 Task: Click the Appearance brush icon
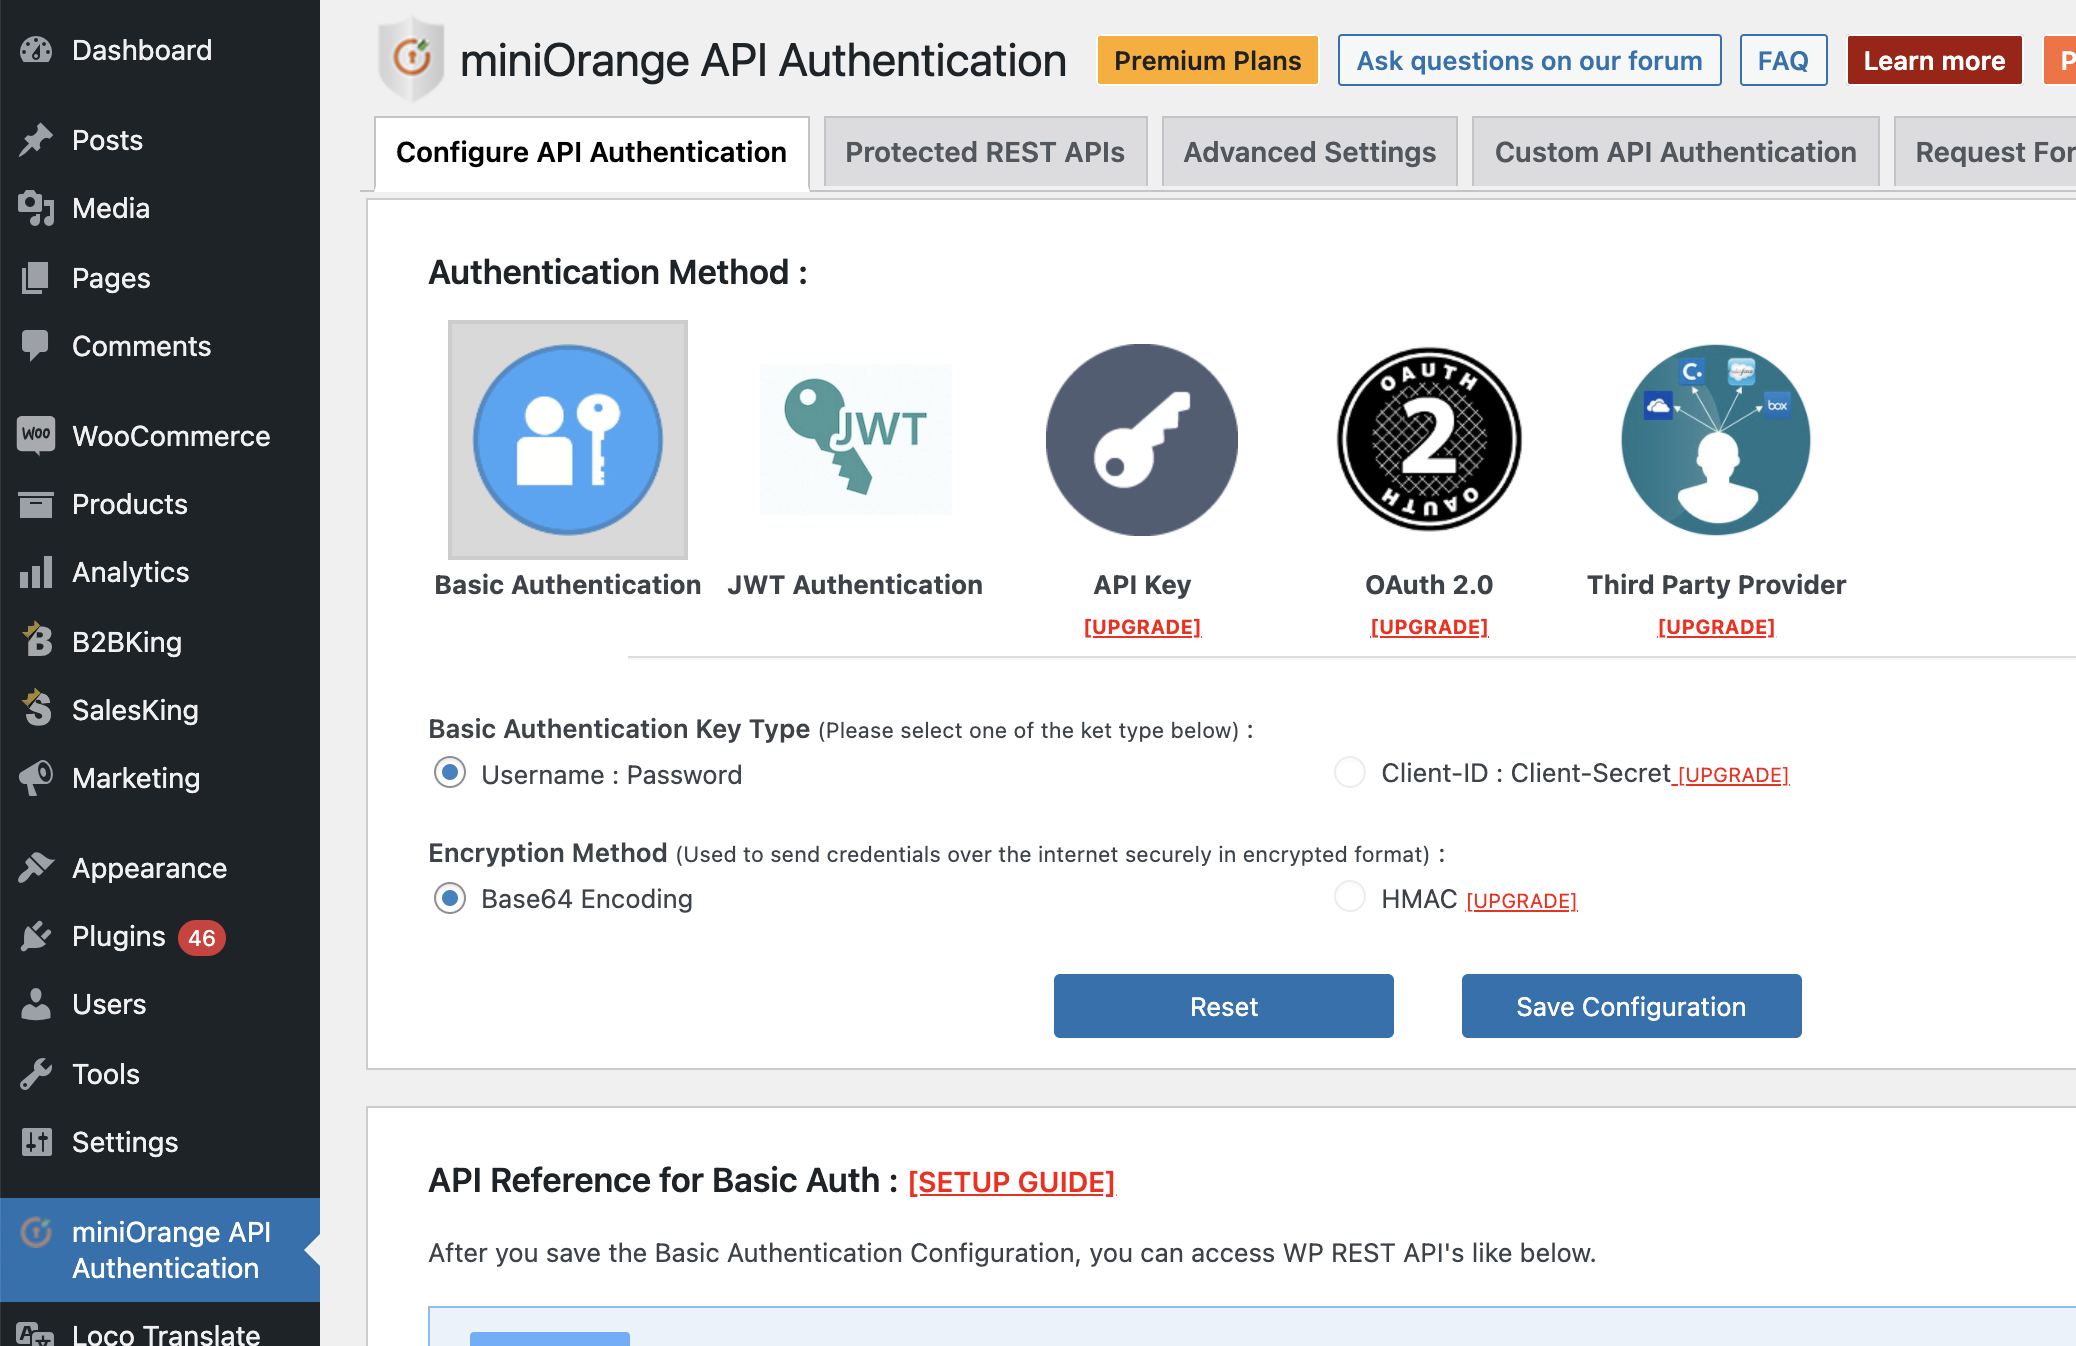tap(36, 868)
